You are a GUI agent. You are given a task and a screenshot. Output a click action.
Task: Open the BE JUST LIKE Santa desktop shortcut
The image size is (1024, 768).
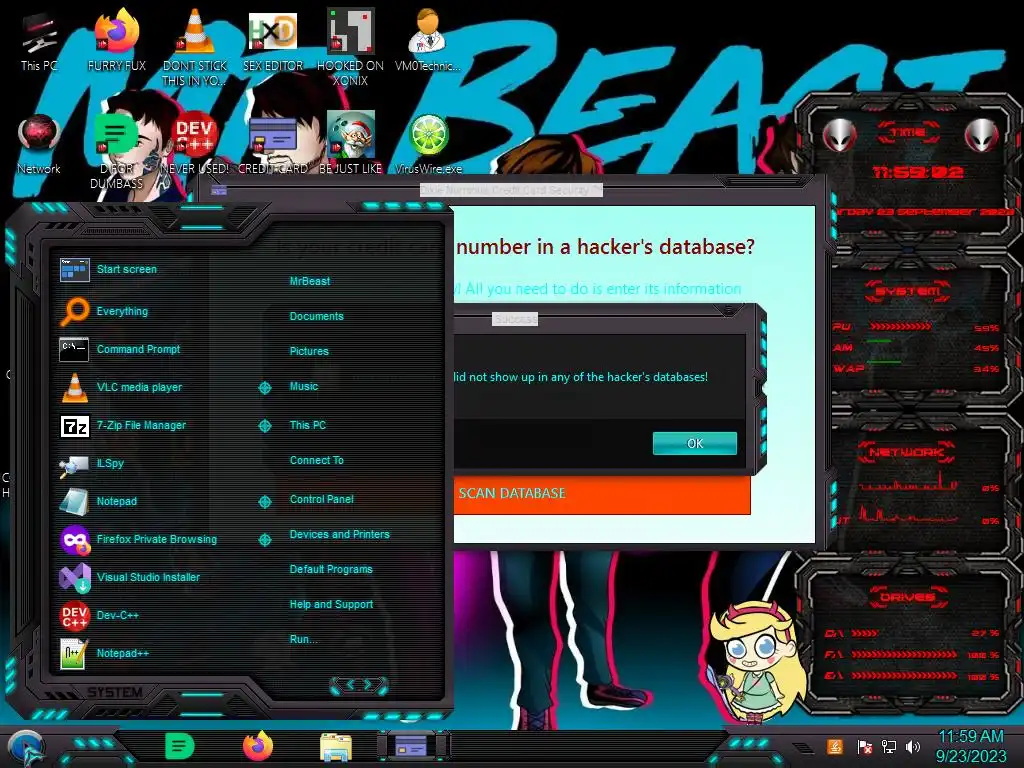coord(351,144)
